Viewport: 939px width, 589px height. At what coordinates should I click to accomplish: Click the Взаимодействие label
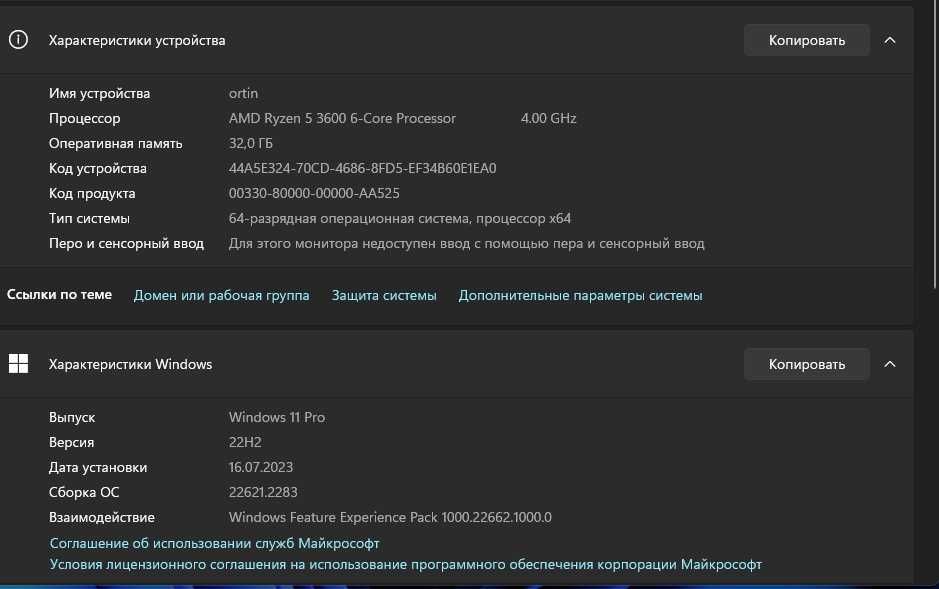[102, 517]
